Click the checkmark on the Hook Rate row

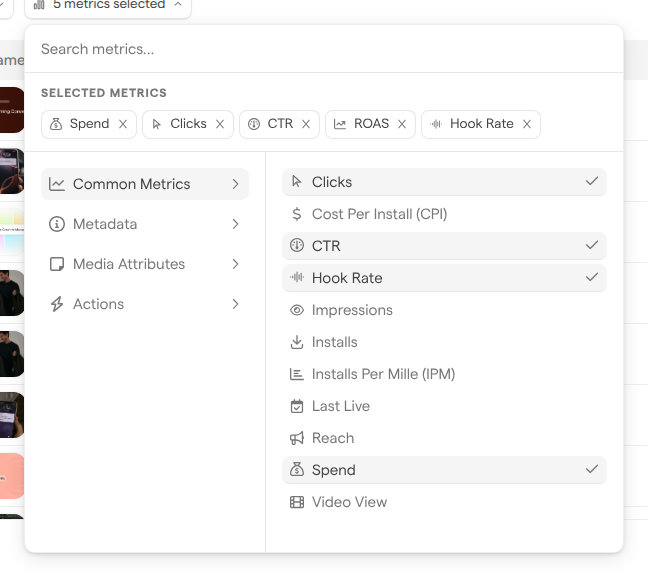tap(592, 277)
